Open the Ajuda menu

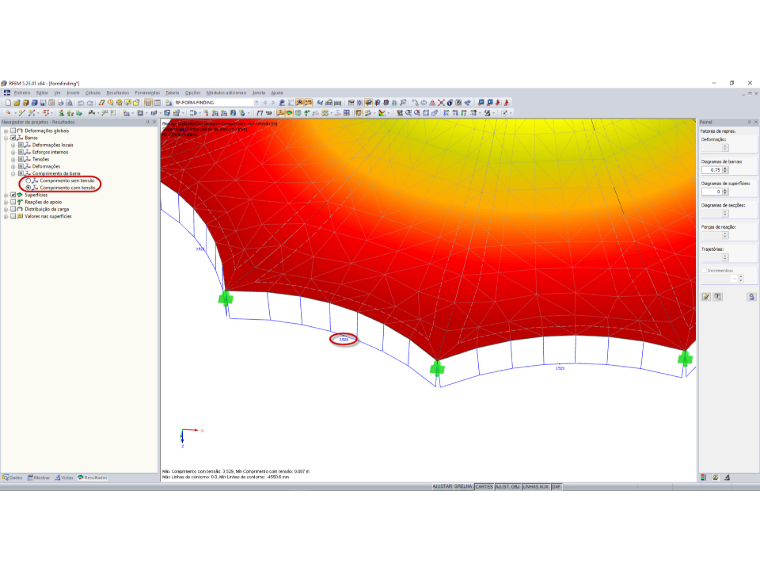point(277,93)
